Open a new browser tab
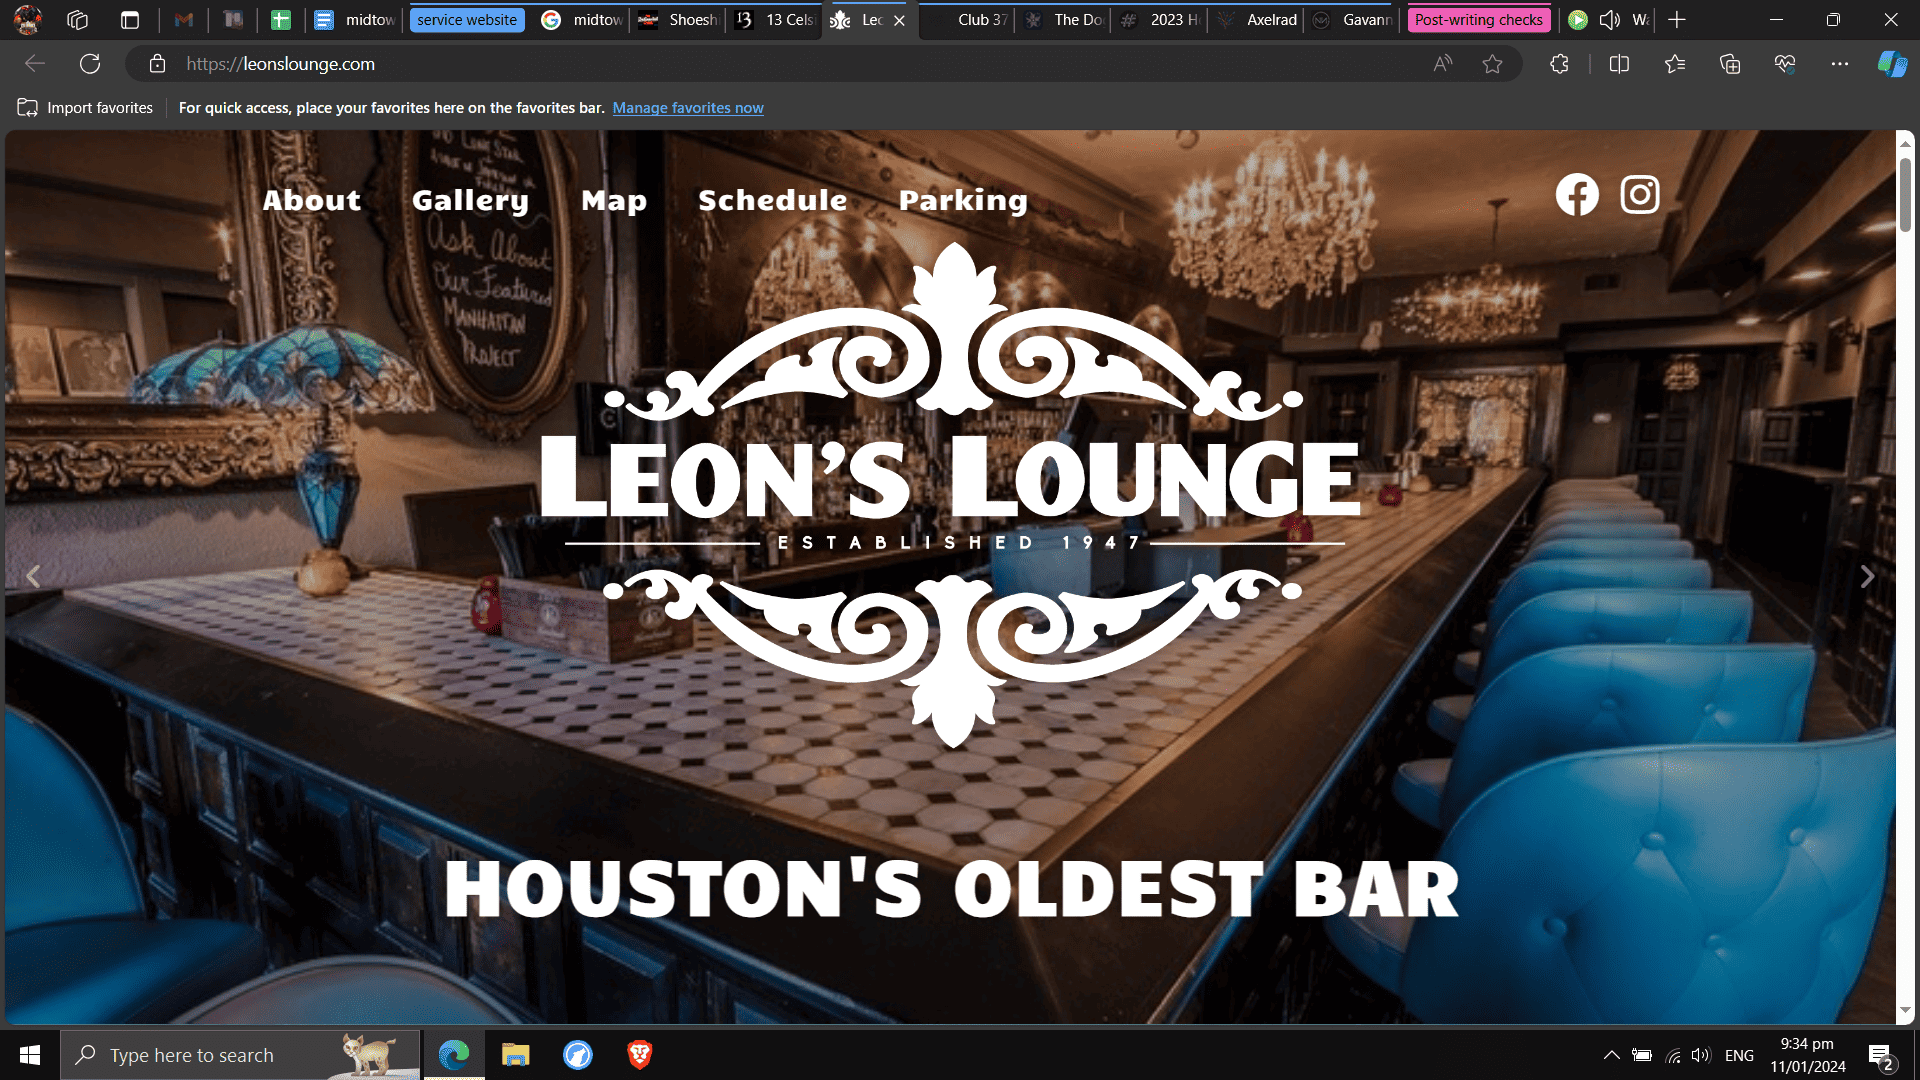The width and height of the screenshot is (1920, 1080). click(1677, 20)
